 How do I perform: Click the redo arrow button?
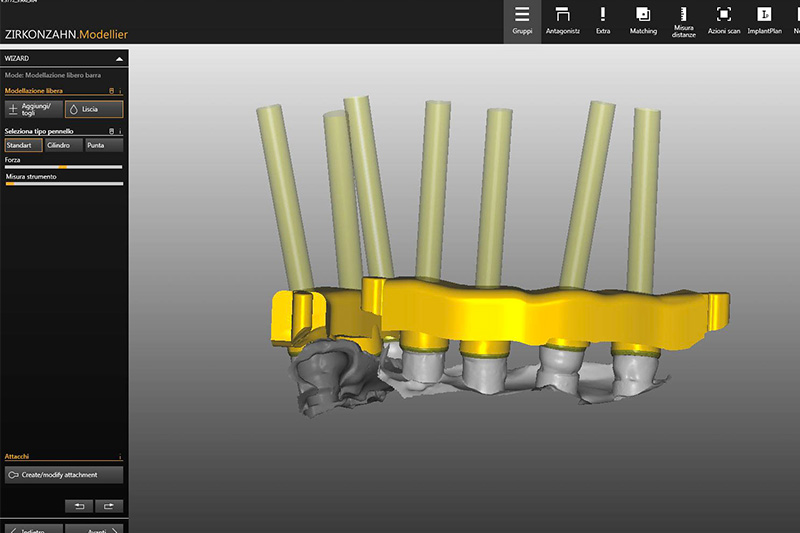[x=109, y=506]
